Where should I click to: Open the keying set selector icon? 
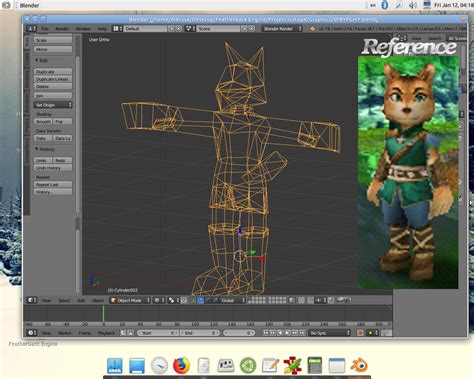[373, 333]
